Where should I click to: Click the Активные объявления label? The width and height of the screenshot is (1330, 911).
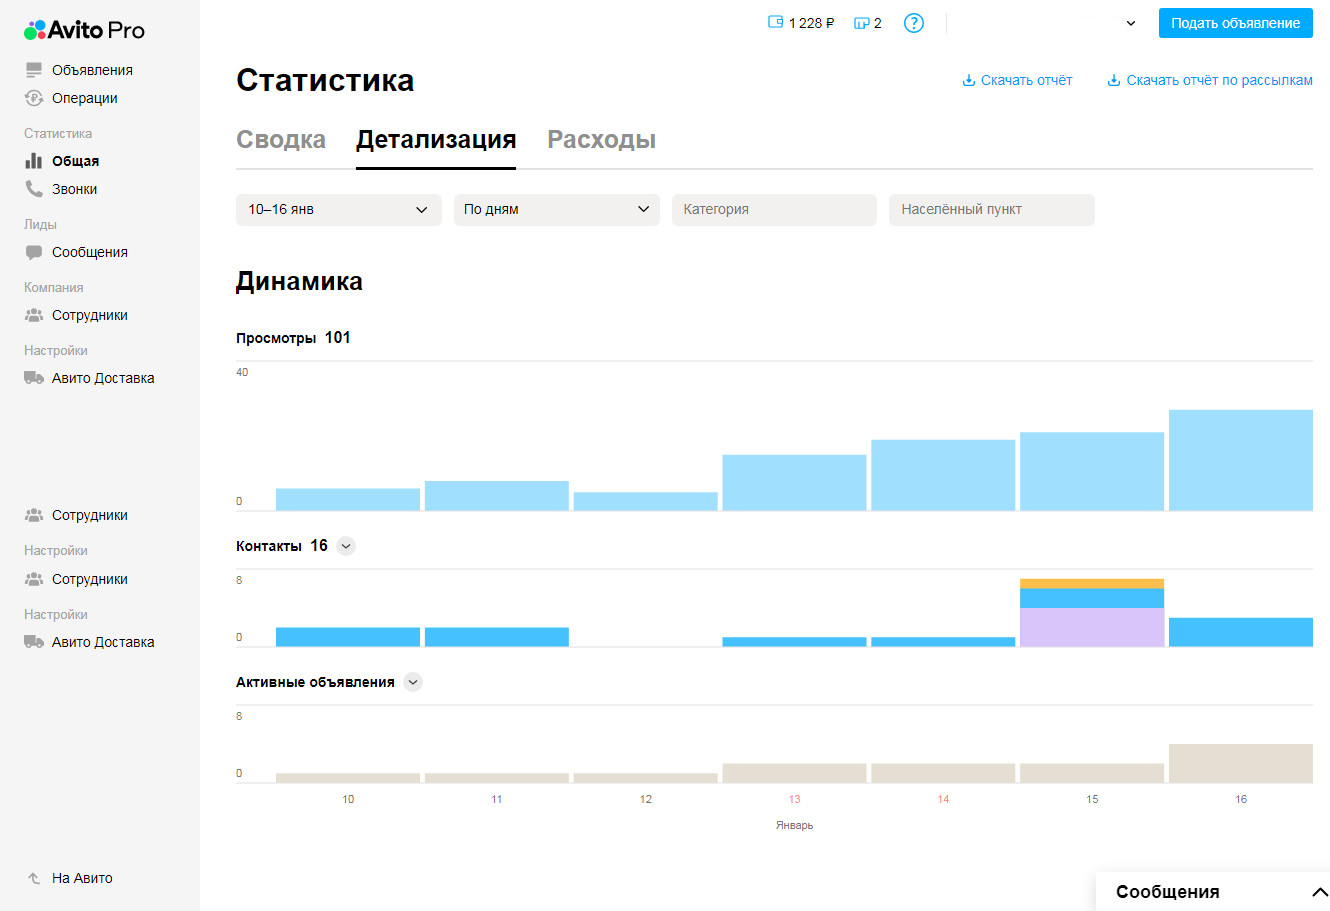point(315,682)
